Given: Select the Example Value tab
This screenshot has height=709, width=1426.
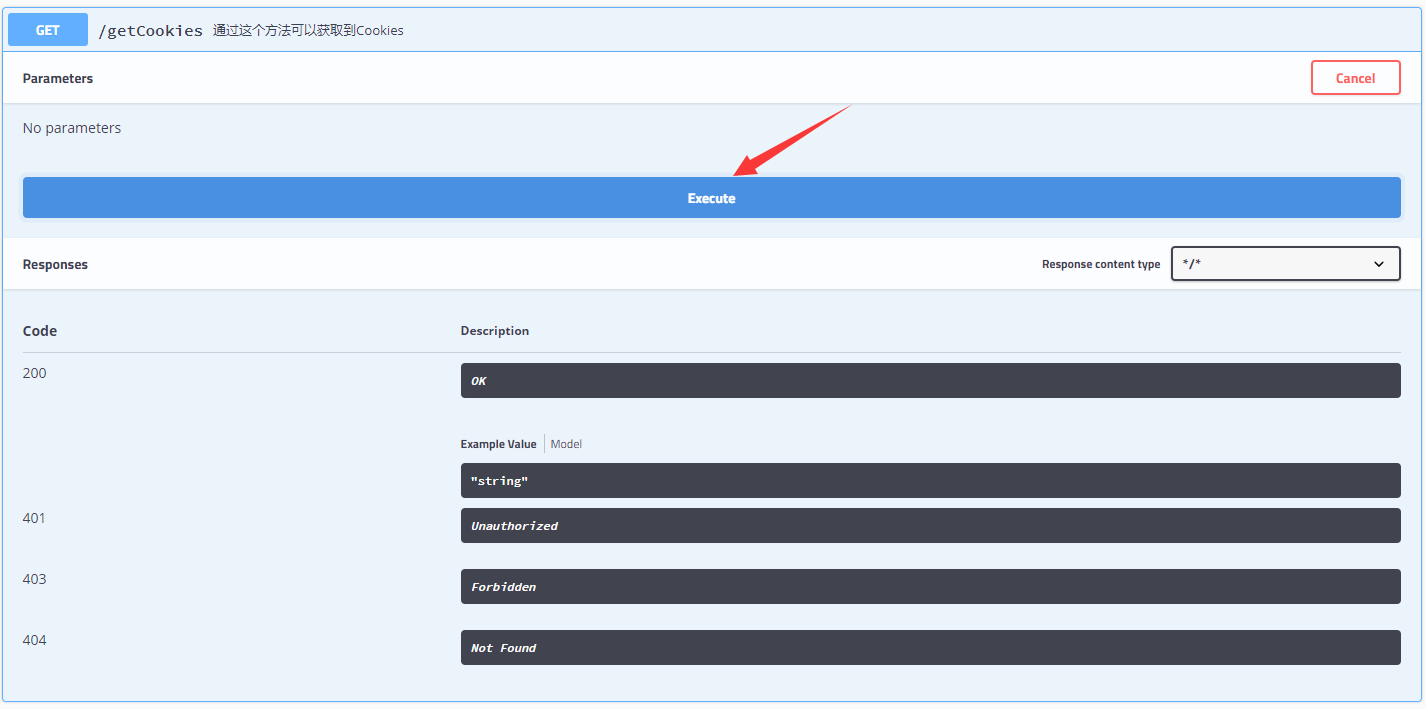Looking at the screenshot, I should (498, 444).
